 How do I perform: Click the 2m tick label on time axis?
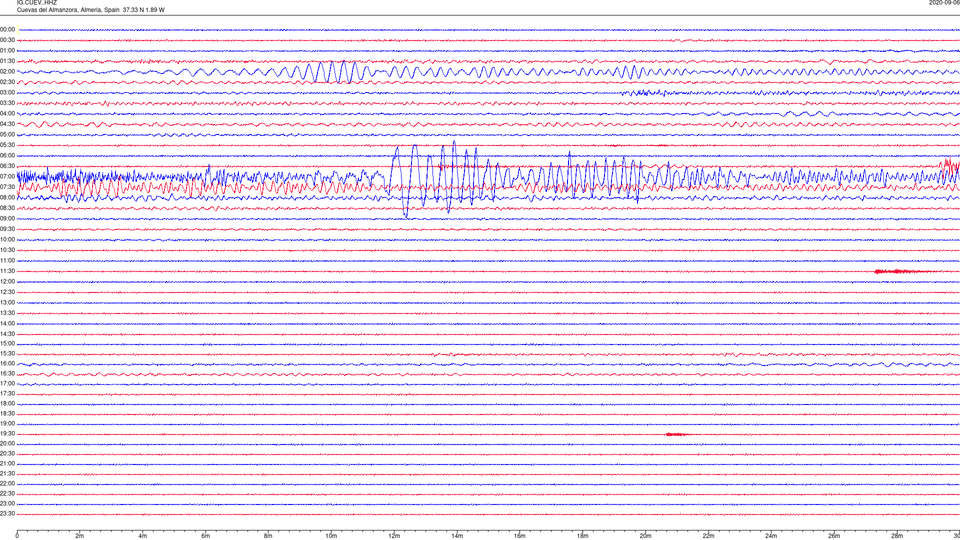click(80, 536)
